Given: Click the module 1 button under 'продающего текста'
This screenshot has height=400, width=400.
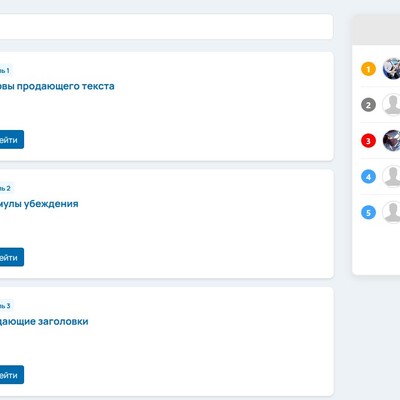Looking at the screenshot, I should click(x=11, y=139).
